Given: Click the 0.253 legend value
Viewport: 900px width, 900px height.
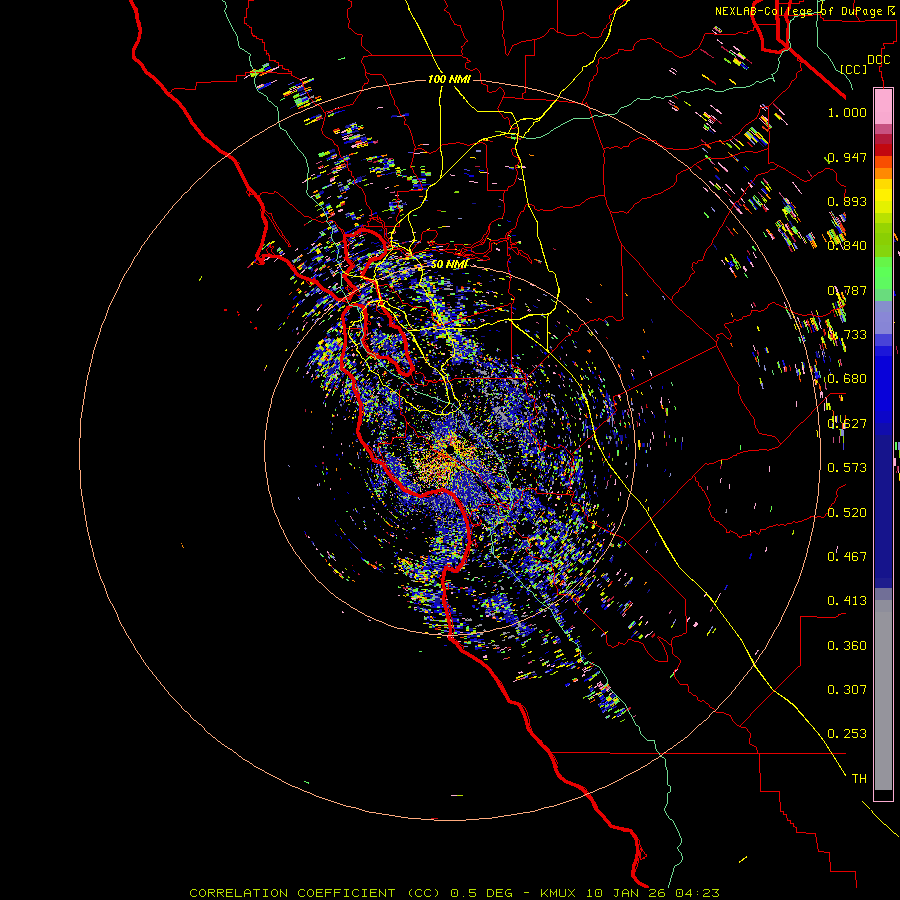Looking at the screenshot, I should (847, 734).
